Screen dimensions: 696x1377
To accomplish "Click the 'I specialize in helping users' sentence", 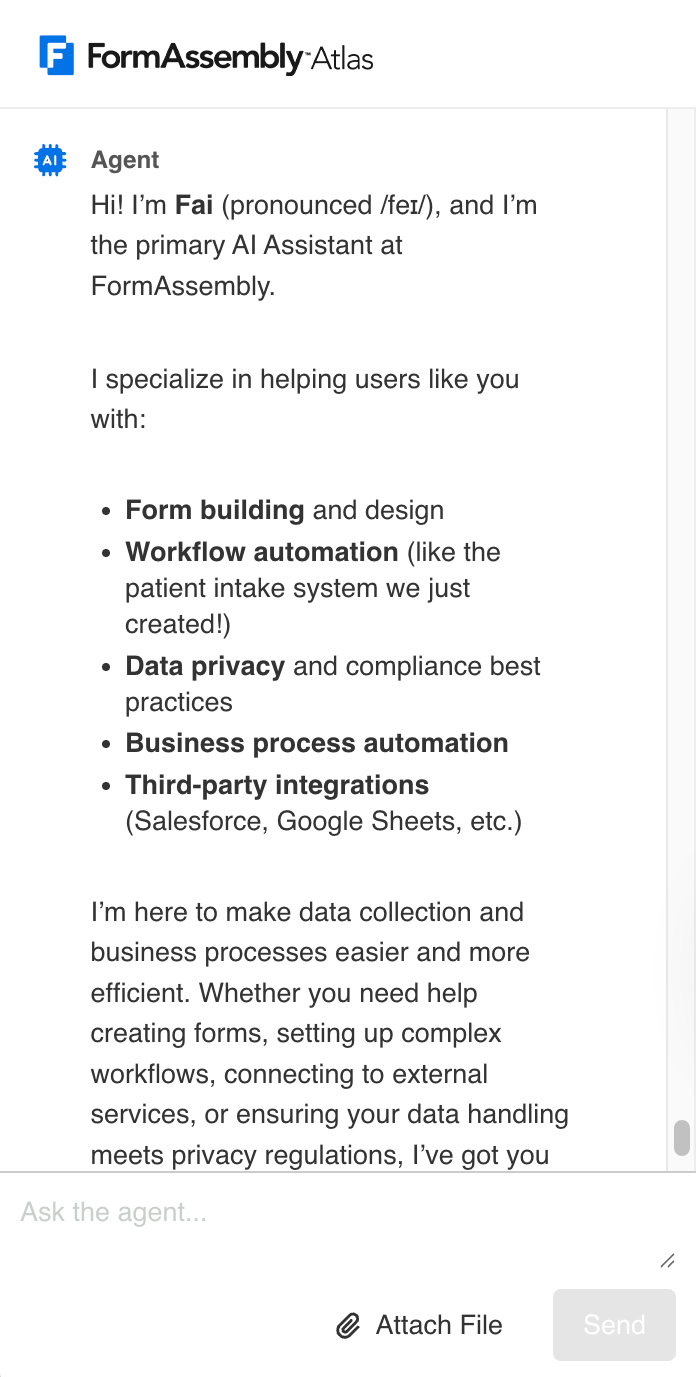I will [305, 380].
